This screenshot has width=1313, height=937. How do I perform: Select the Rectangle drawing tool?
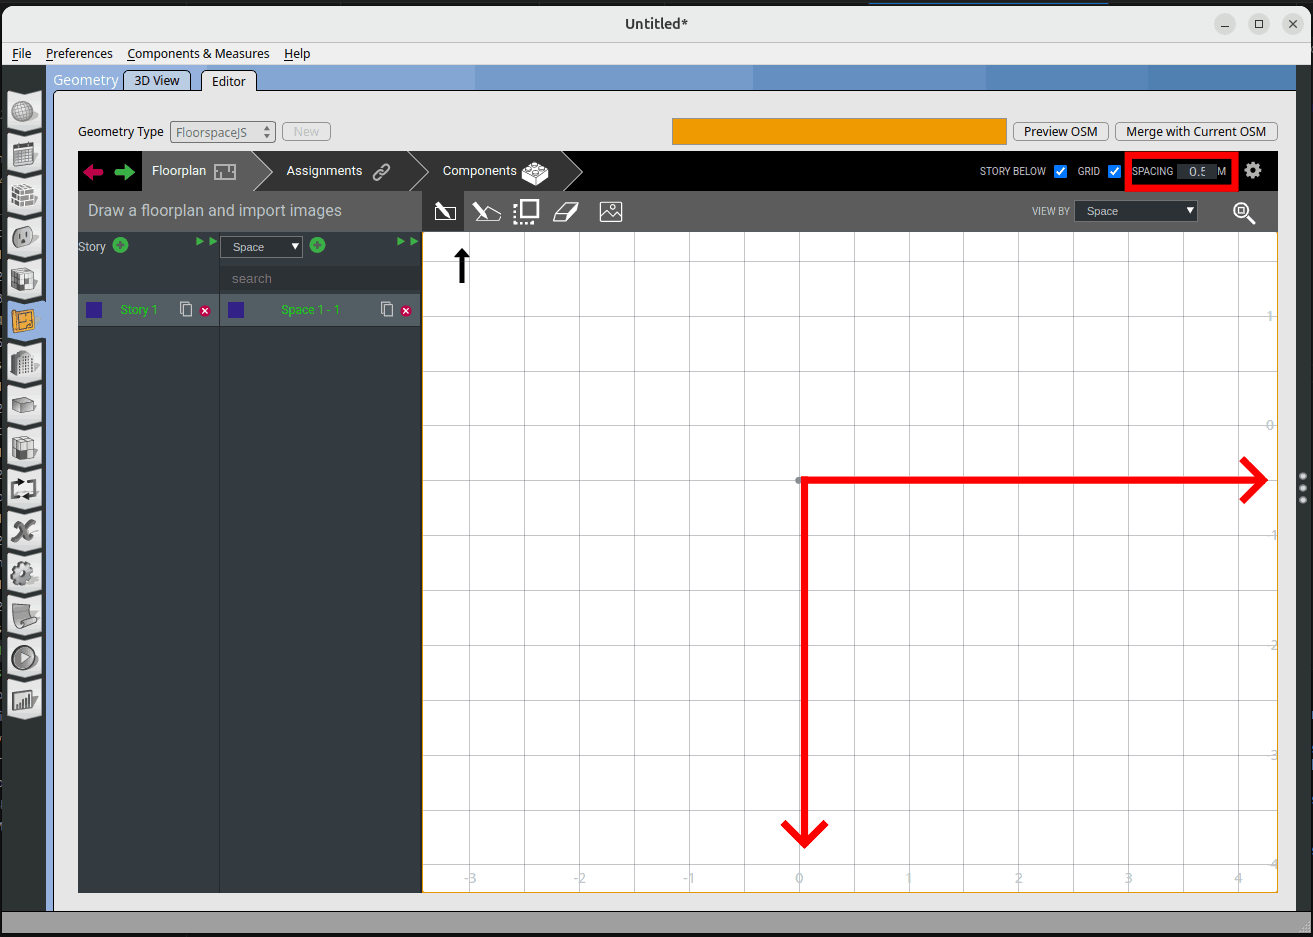click(445, 211)
